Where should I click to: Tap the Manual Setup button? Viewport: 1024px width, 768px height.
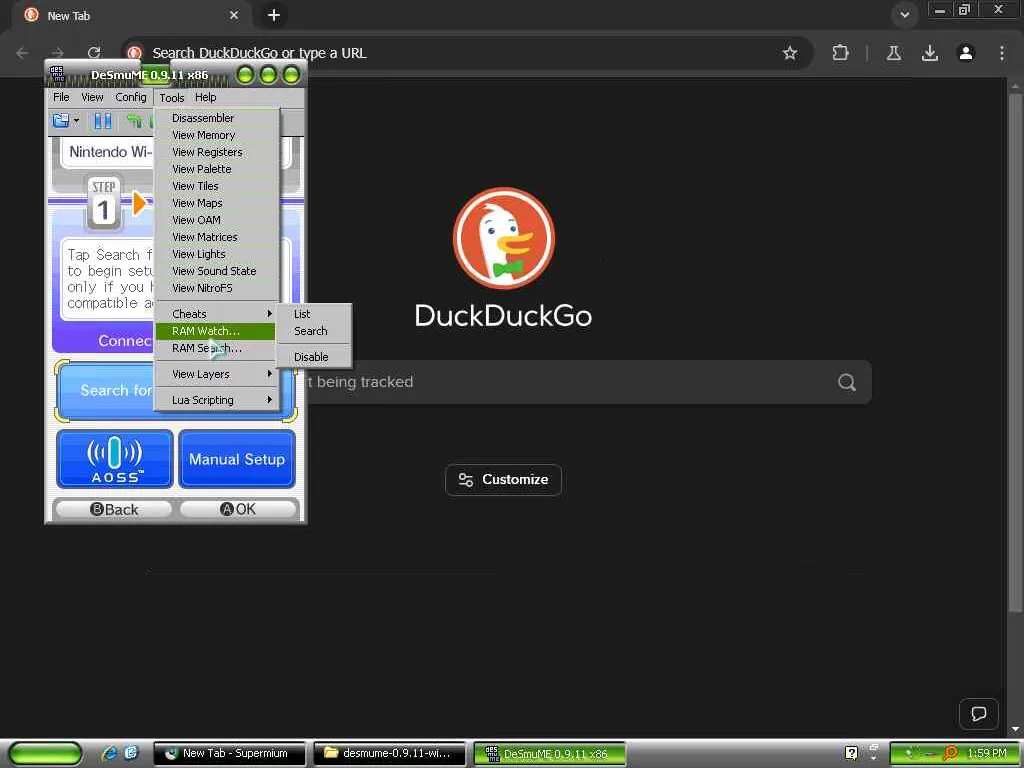pyautogui.click(x=237, y=459)
